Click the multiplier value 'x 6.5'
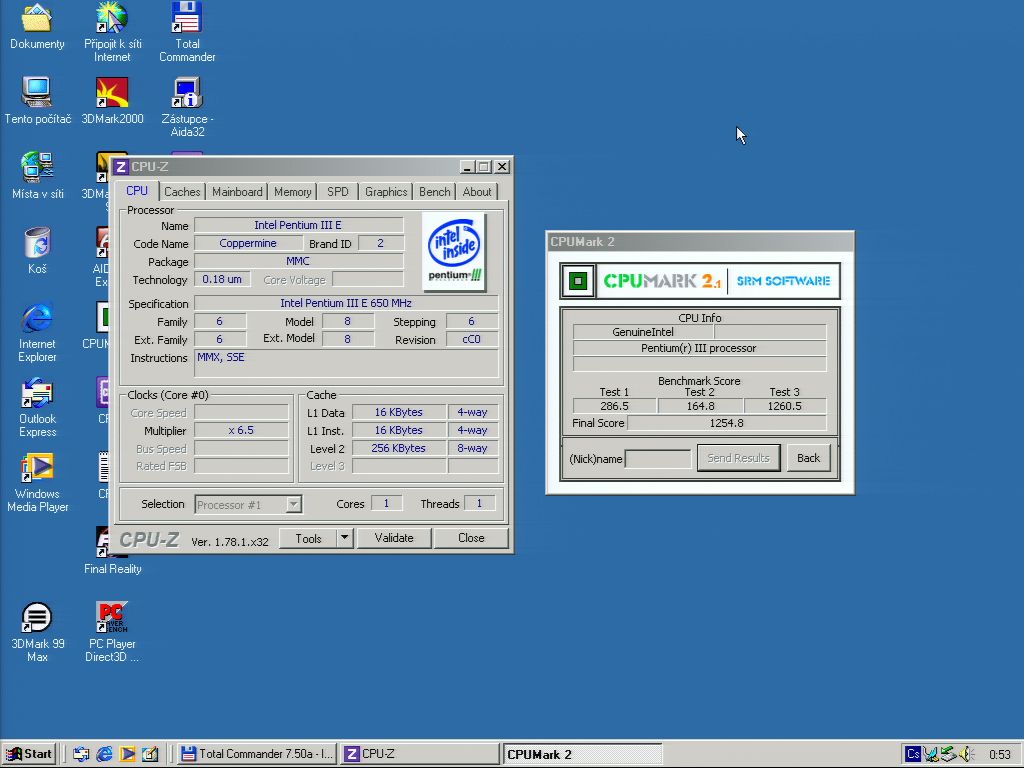 click(241, 430)
